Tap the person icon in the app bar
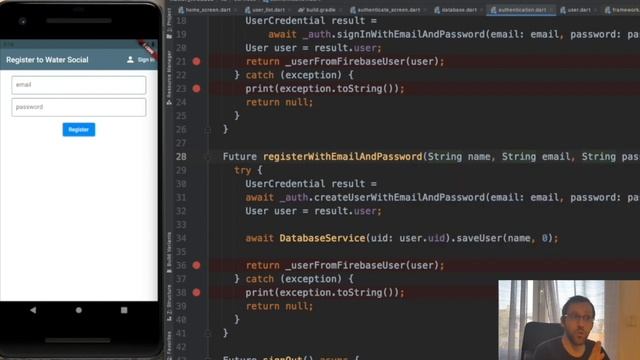 tap(130, 60)
